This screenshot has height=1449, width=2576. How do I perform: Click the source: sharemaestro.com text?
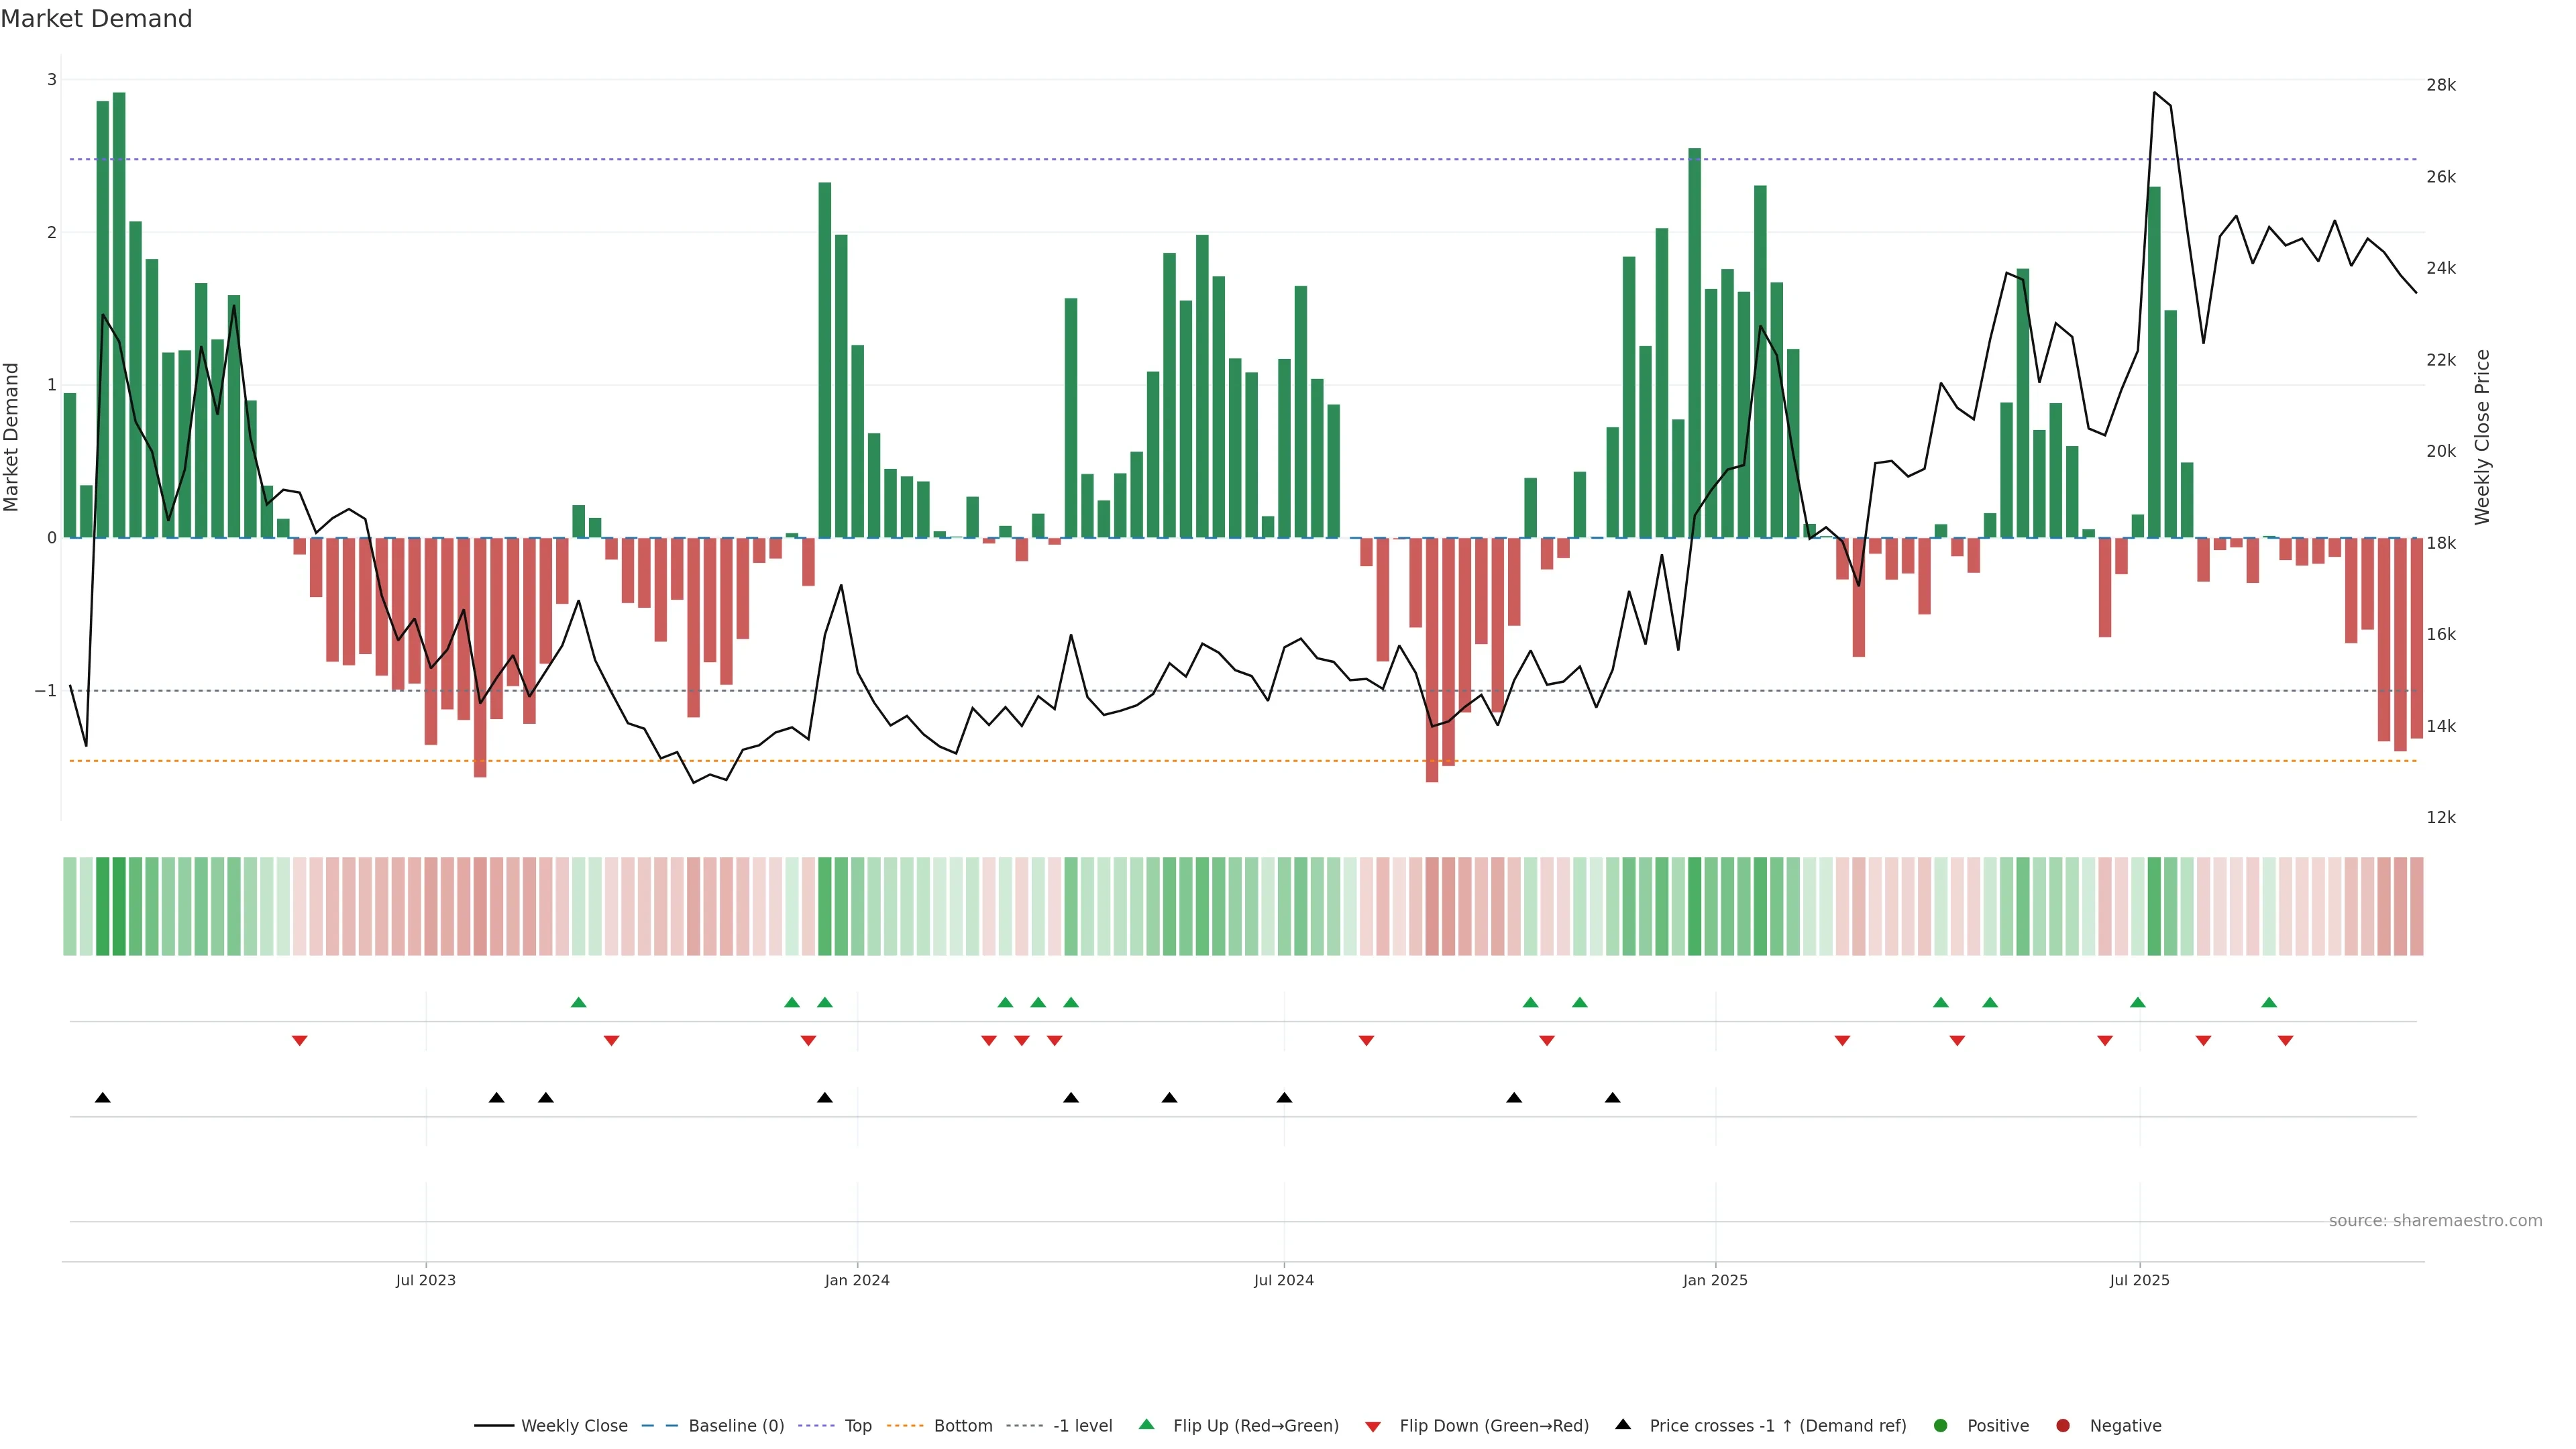2435,1220
